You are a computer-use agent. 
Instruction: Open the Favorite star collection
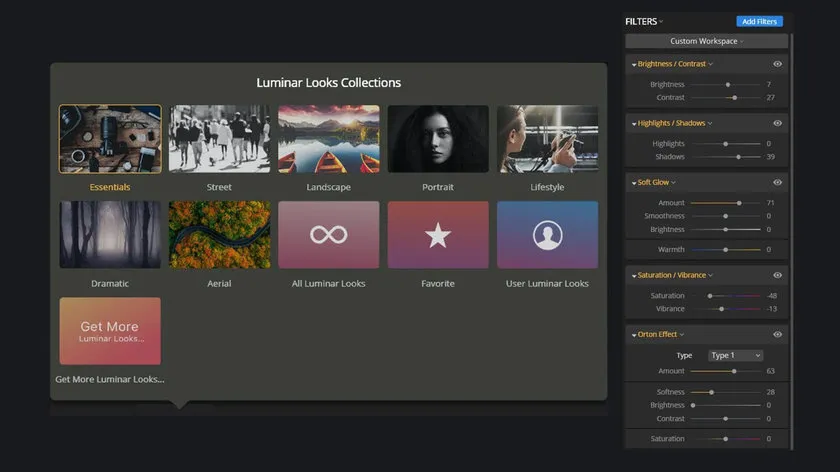[x=438, y=235]
